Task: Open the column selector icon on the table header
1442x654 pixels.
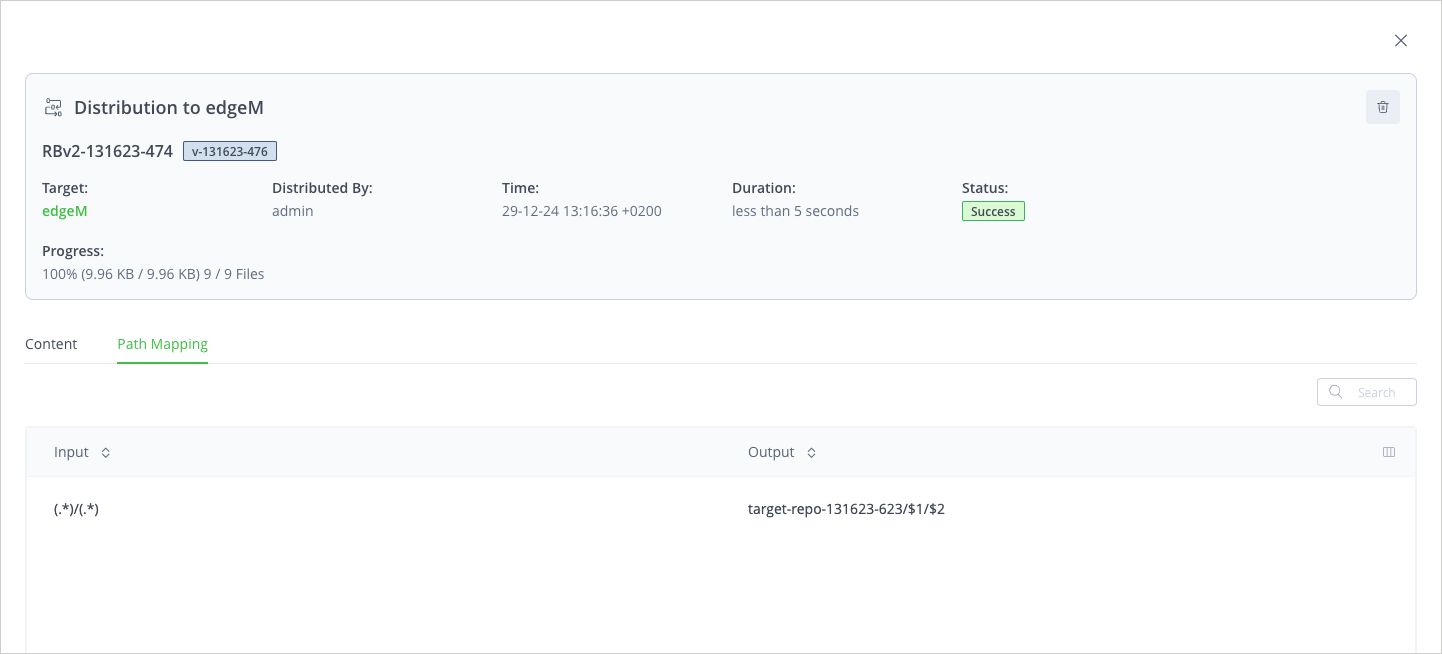Action: tap(1389, 452)
